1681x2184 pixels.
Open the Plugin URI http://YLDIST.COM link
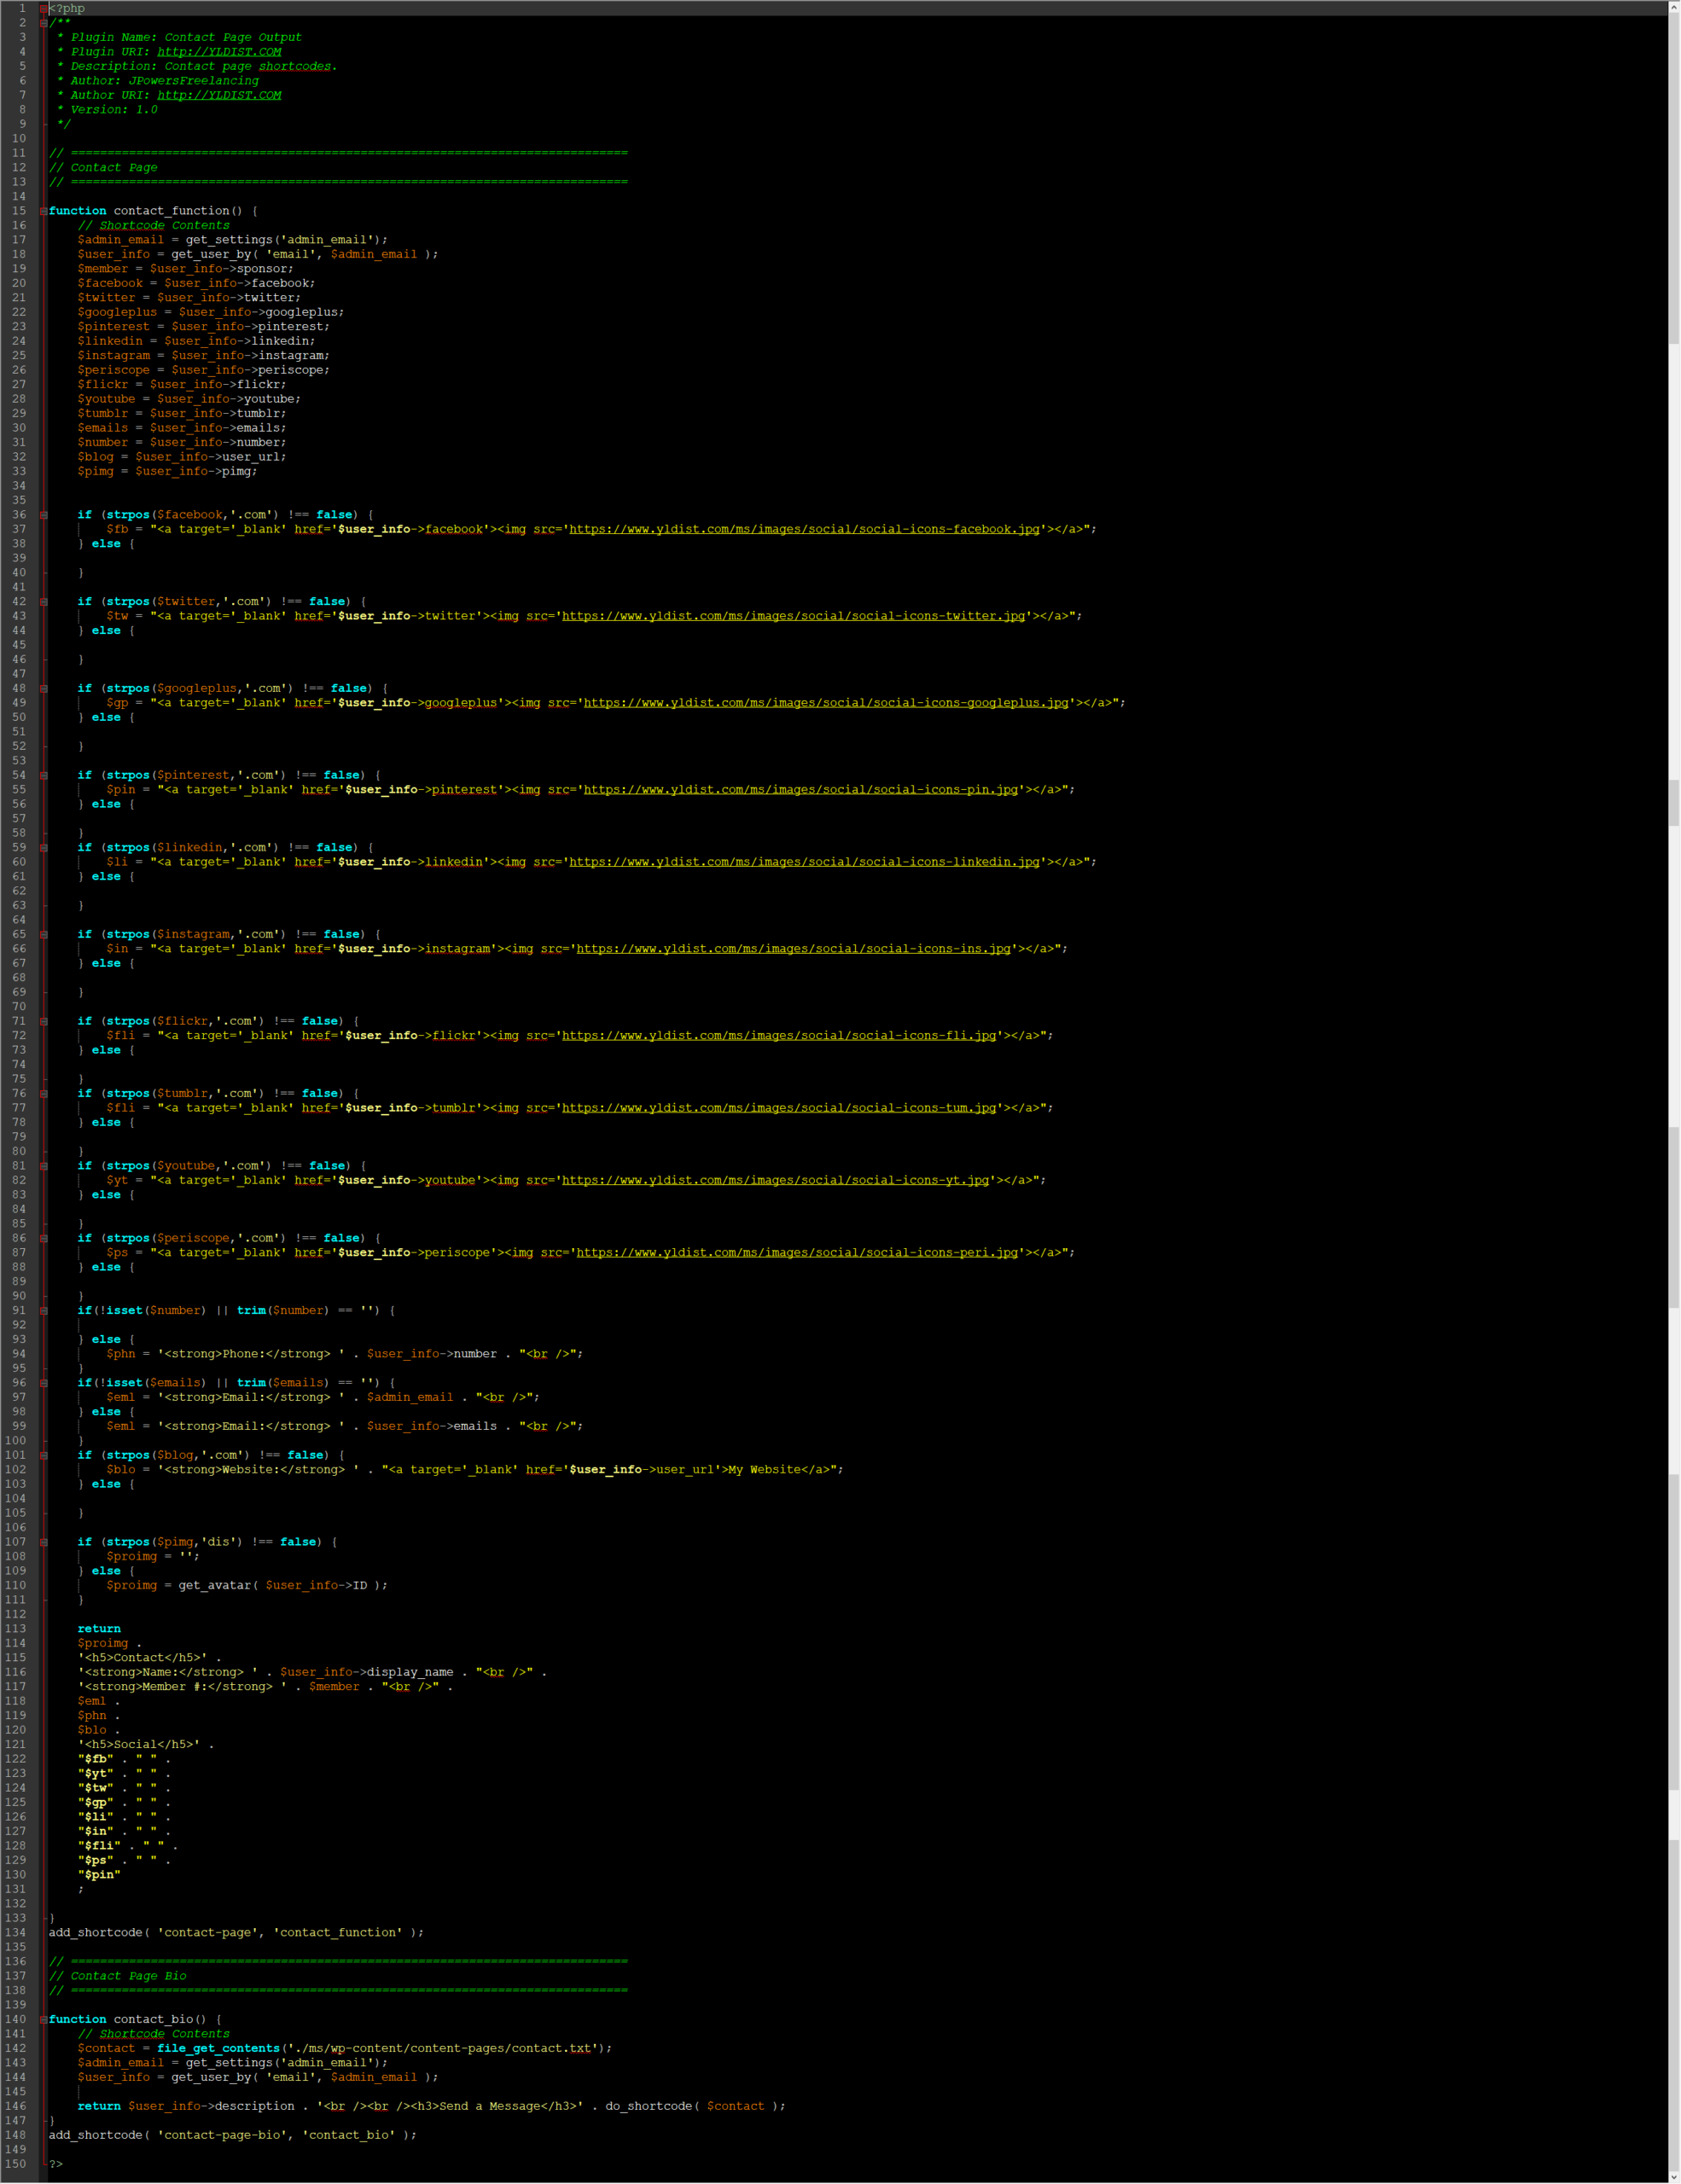point(219,52)
